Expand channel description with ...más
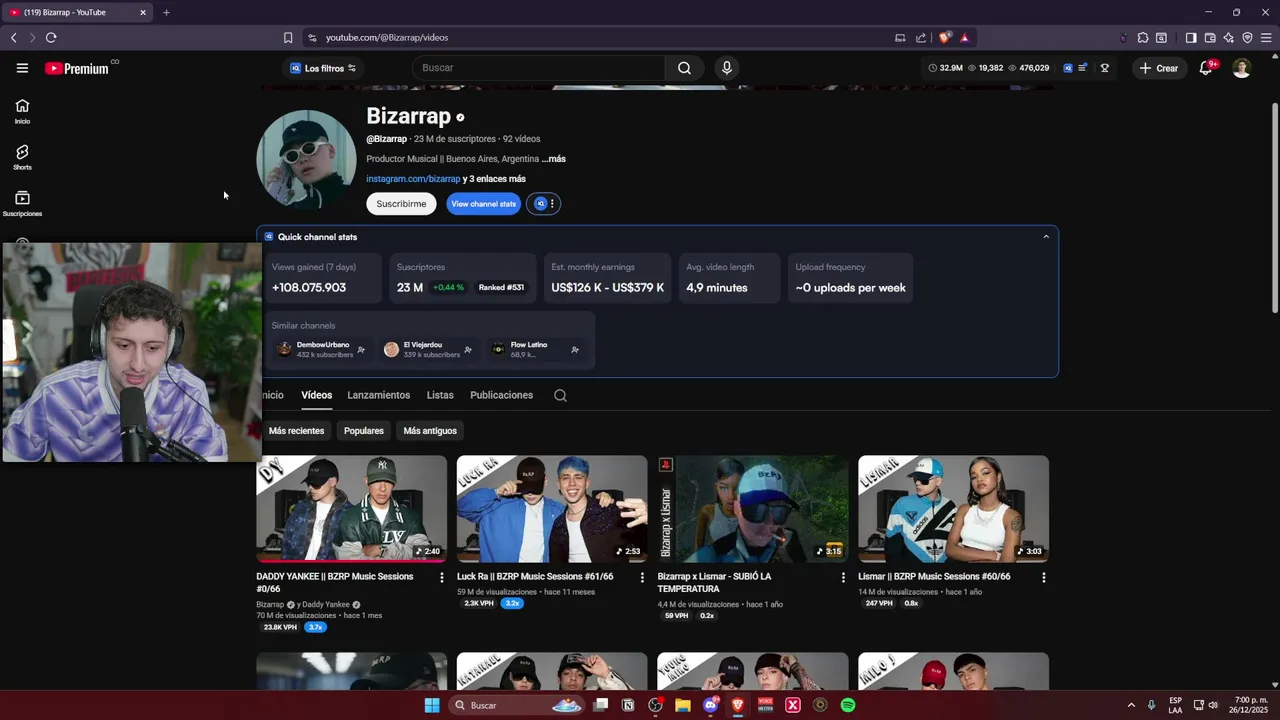Screen dimensions: 1280x720 [x=554, y=159]
